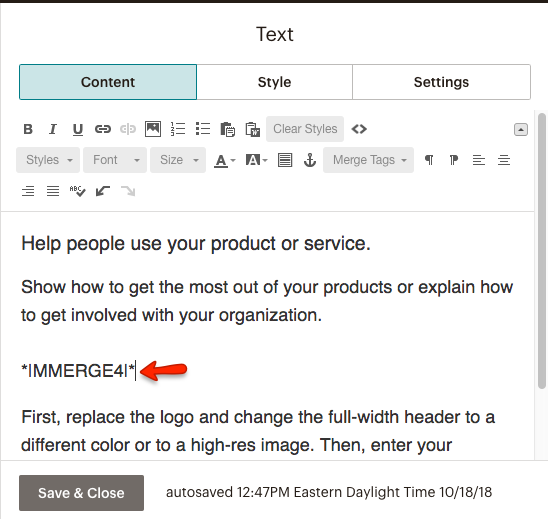Toggle italic formatting

(x=53, y=129)
